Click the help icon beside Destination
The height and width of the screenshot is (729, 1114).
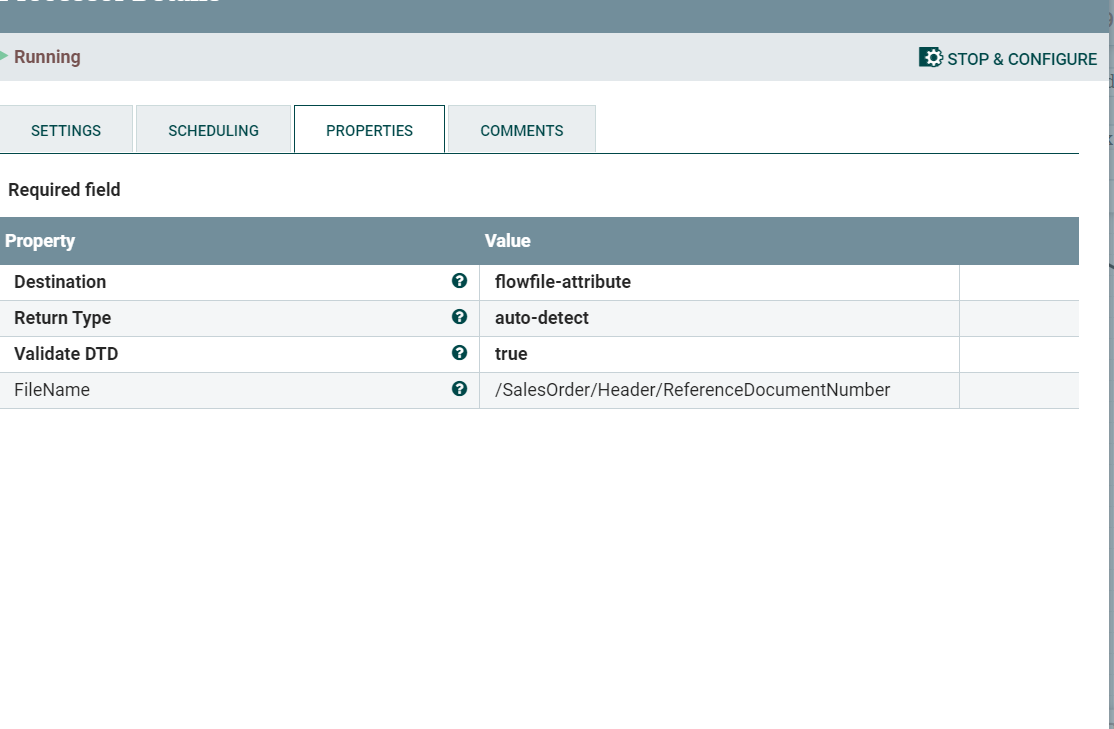[460, 281]
